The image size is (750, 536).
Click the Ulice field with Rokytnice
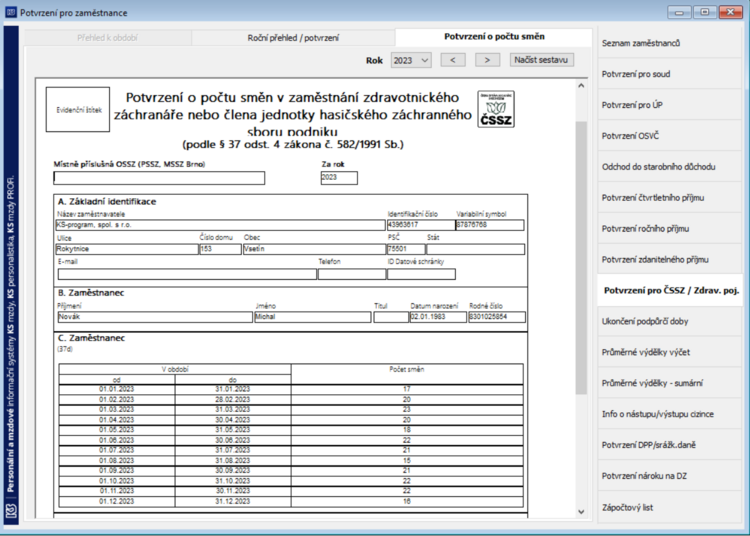point(127,249)
